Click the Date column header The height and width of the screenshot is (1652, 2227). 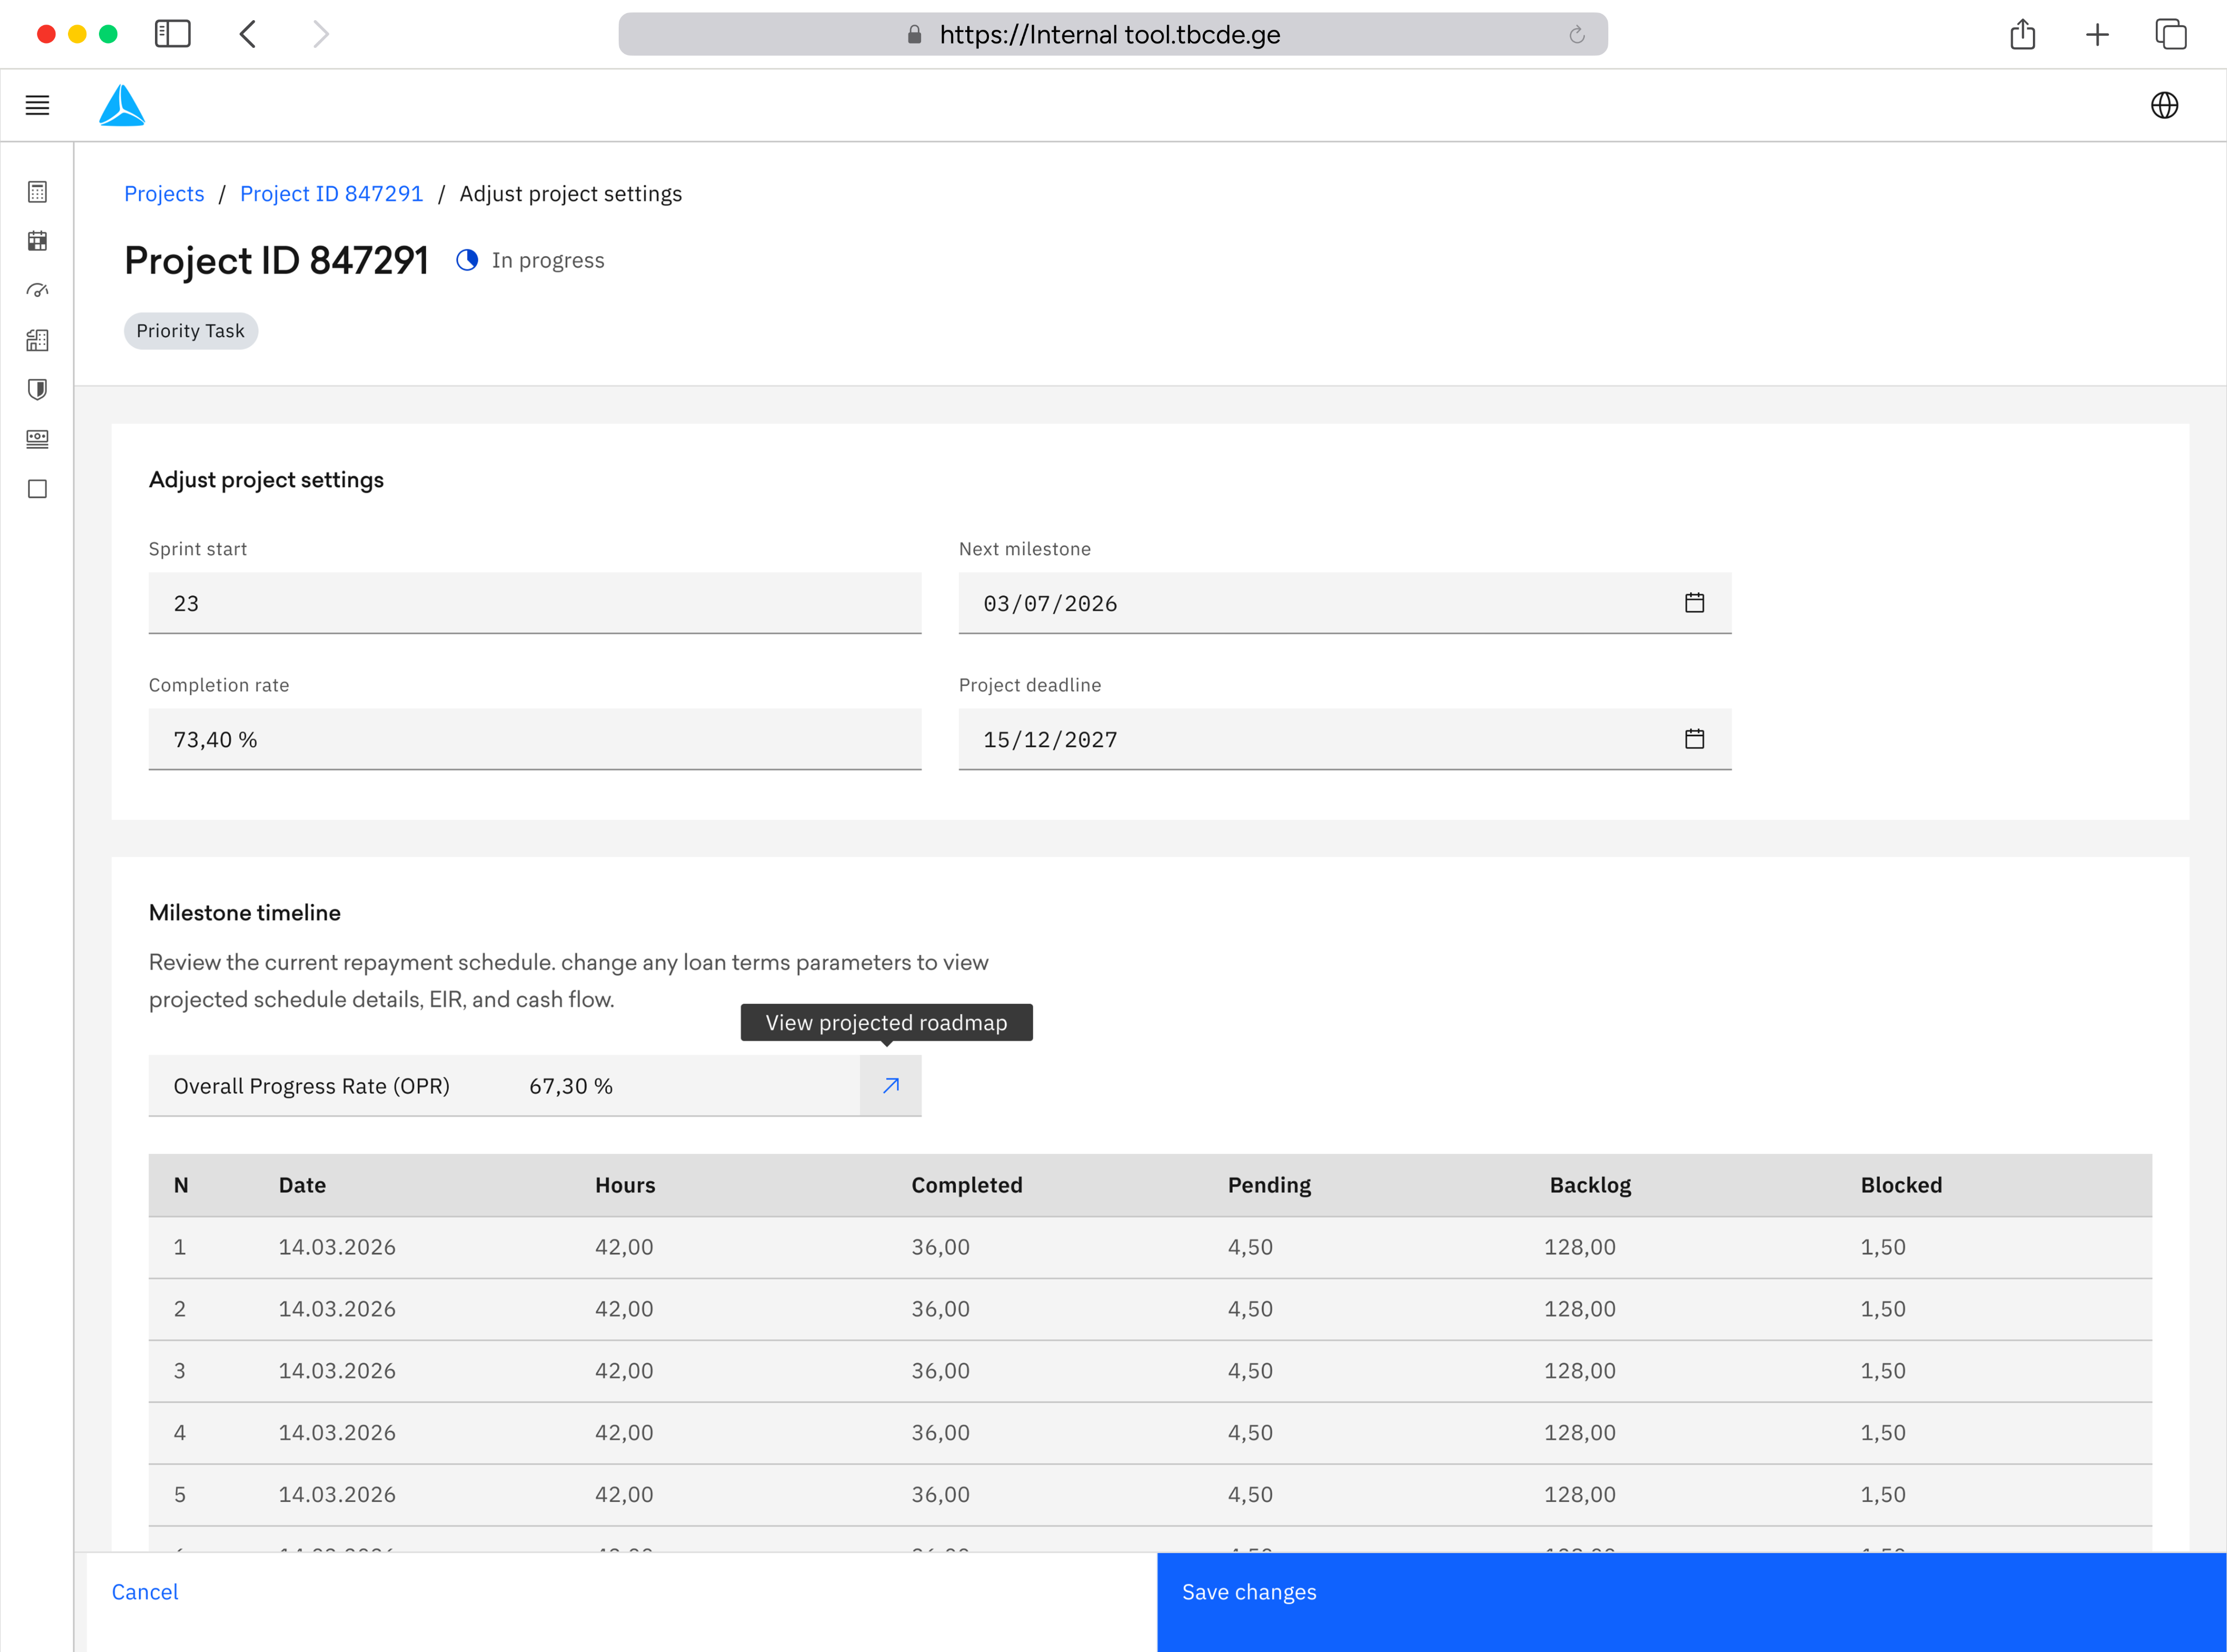[x=302, y=1185]
